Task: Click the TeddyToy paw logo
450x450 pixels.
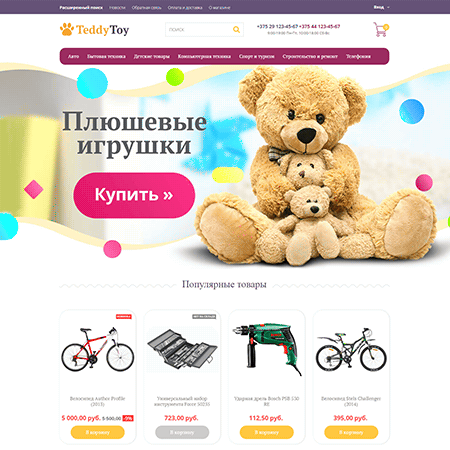Action: click(x=94, y=30)
